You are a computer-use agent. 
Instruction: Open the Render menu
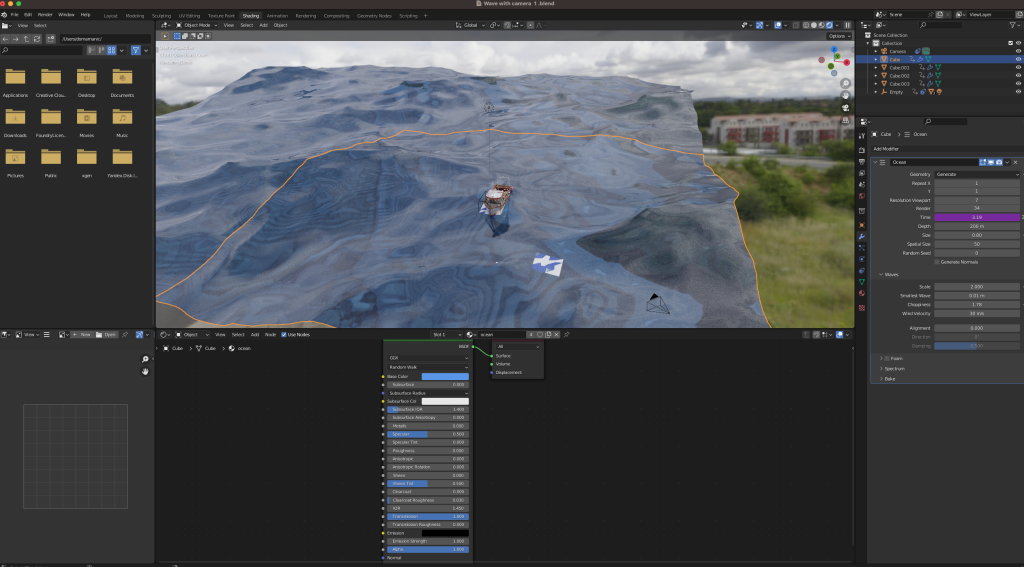tap(45, 15)
